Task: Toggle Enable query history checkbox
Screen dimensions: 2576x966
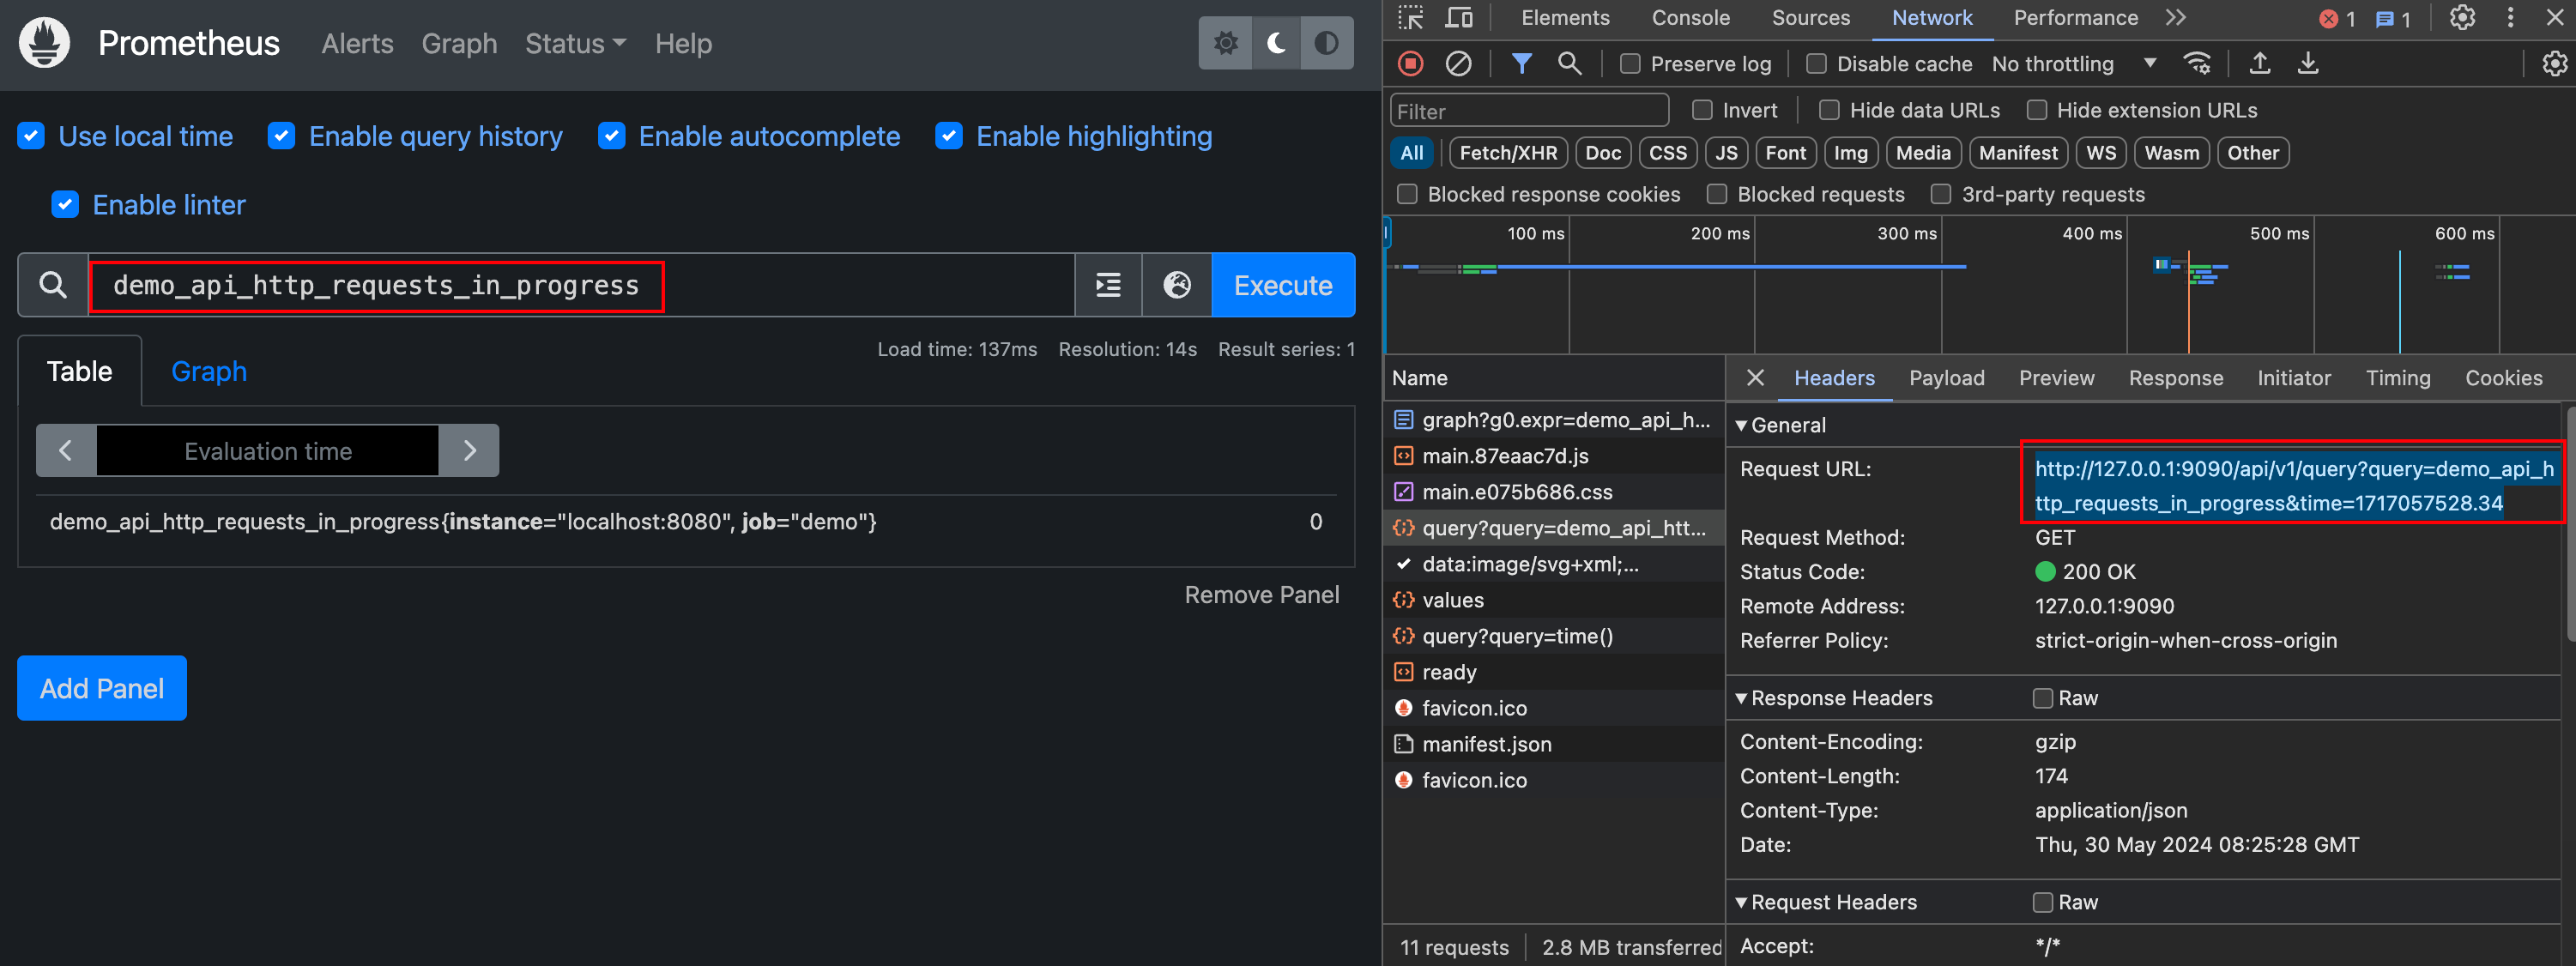Action: coord(281,136)
